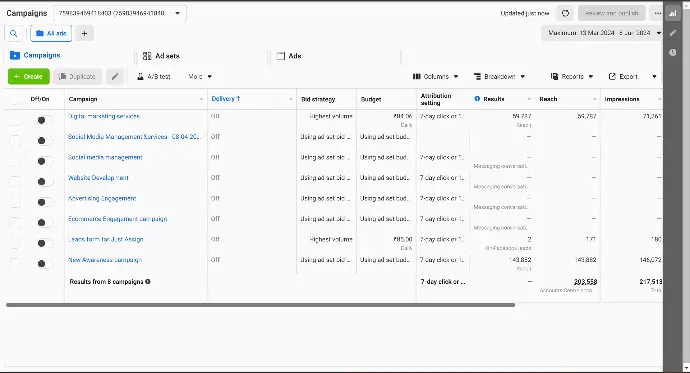Check the Digital marketing services row checkbox
Viewport: 690px width, 373px height.
click(15, 120)
